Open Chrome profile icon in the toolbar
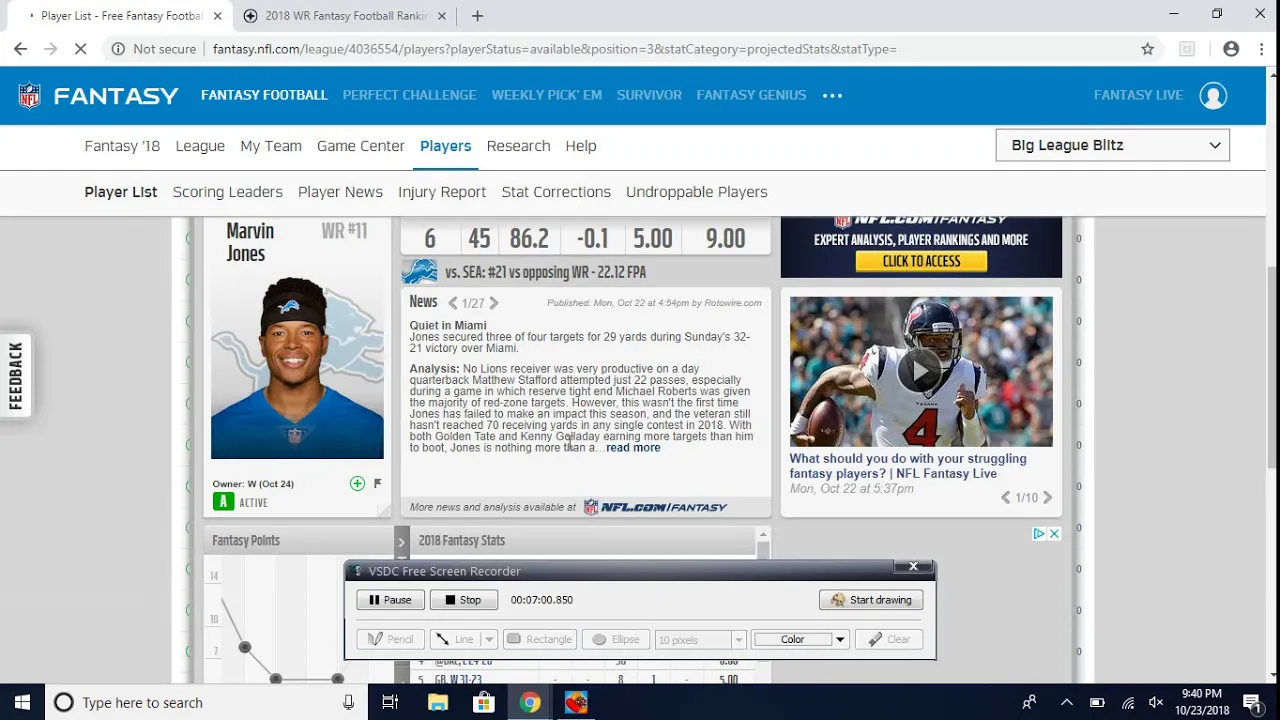The image size is (1280, 720). 1231,49
